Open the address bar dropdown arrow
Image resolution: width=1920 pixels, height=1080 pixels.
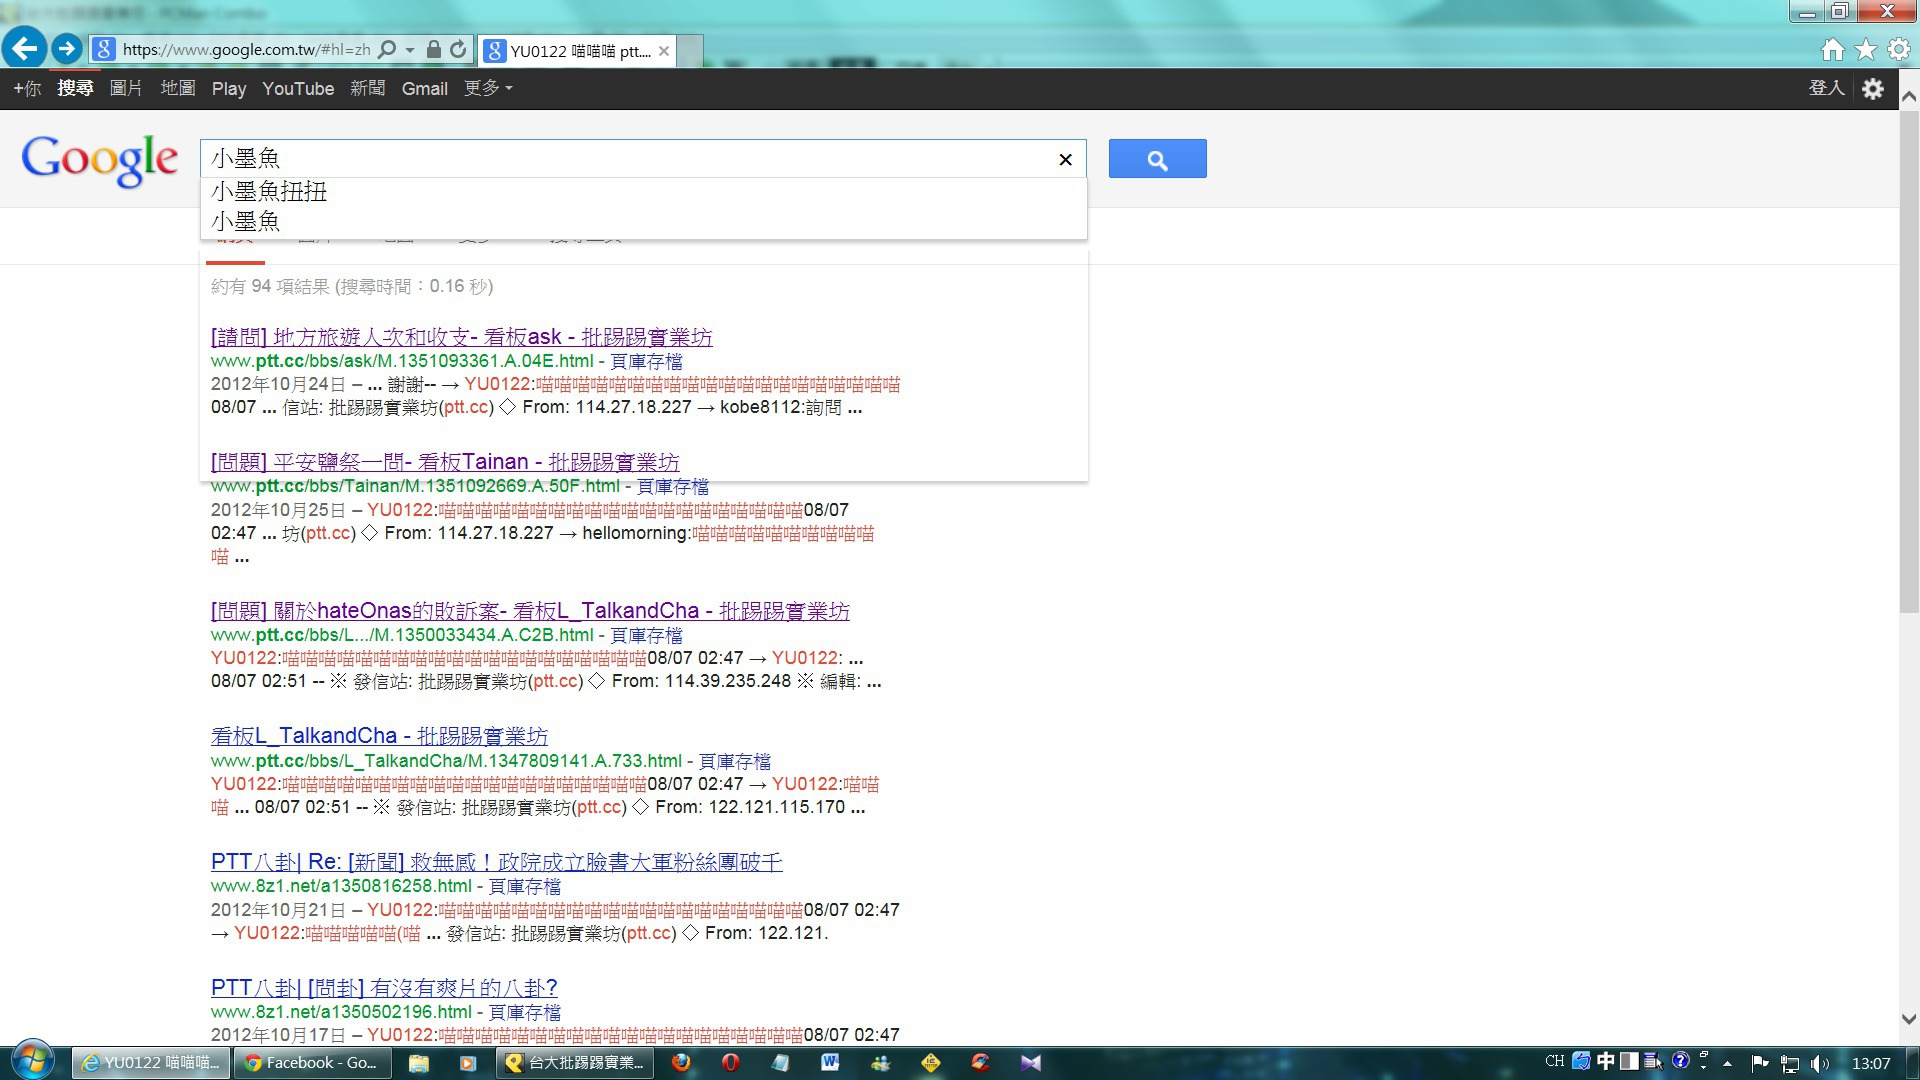point(410,50)
